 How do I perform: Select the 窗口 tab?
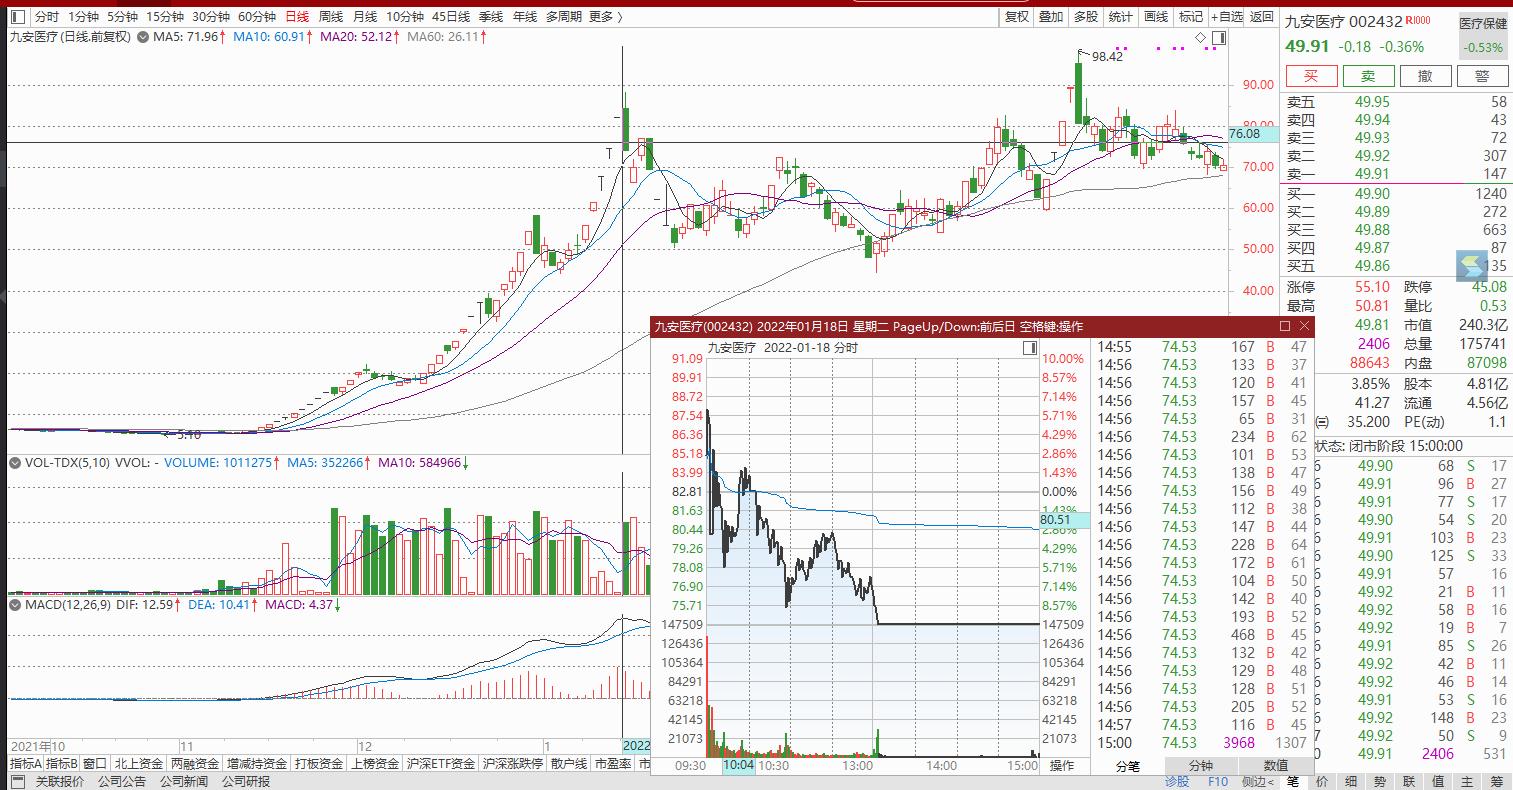coord(95,764)
